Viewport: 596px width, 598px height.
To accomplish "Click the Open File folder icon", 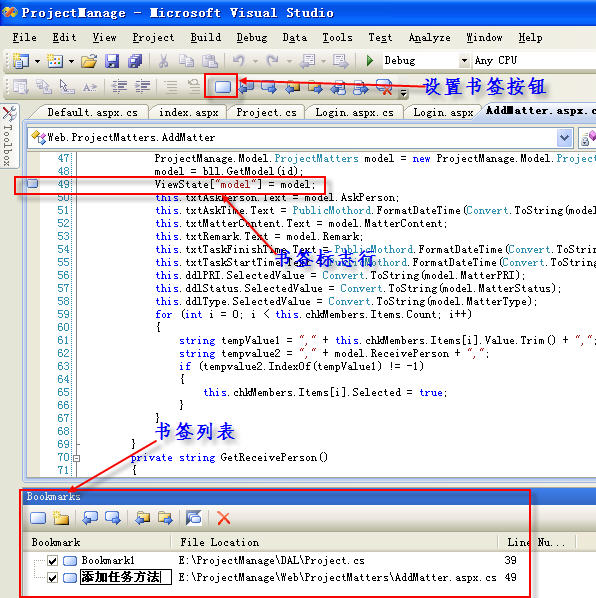I will click(89, 61).
